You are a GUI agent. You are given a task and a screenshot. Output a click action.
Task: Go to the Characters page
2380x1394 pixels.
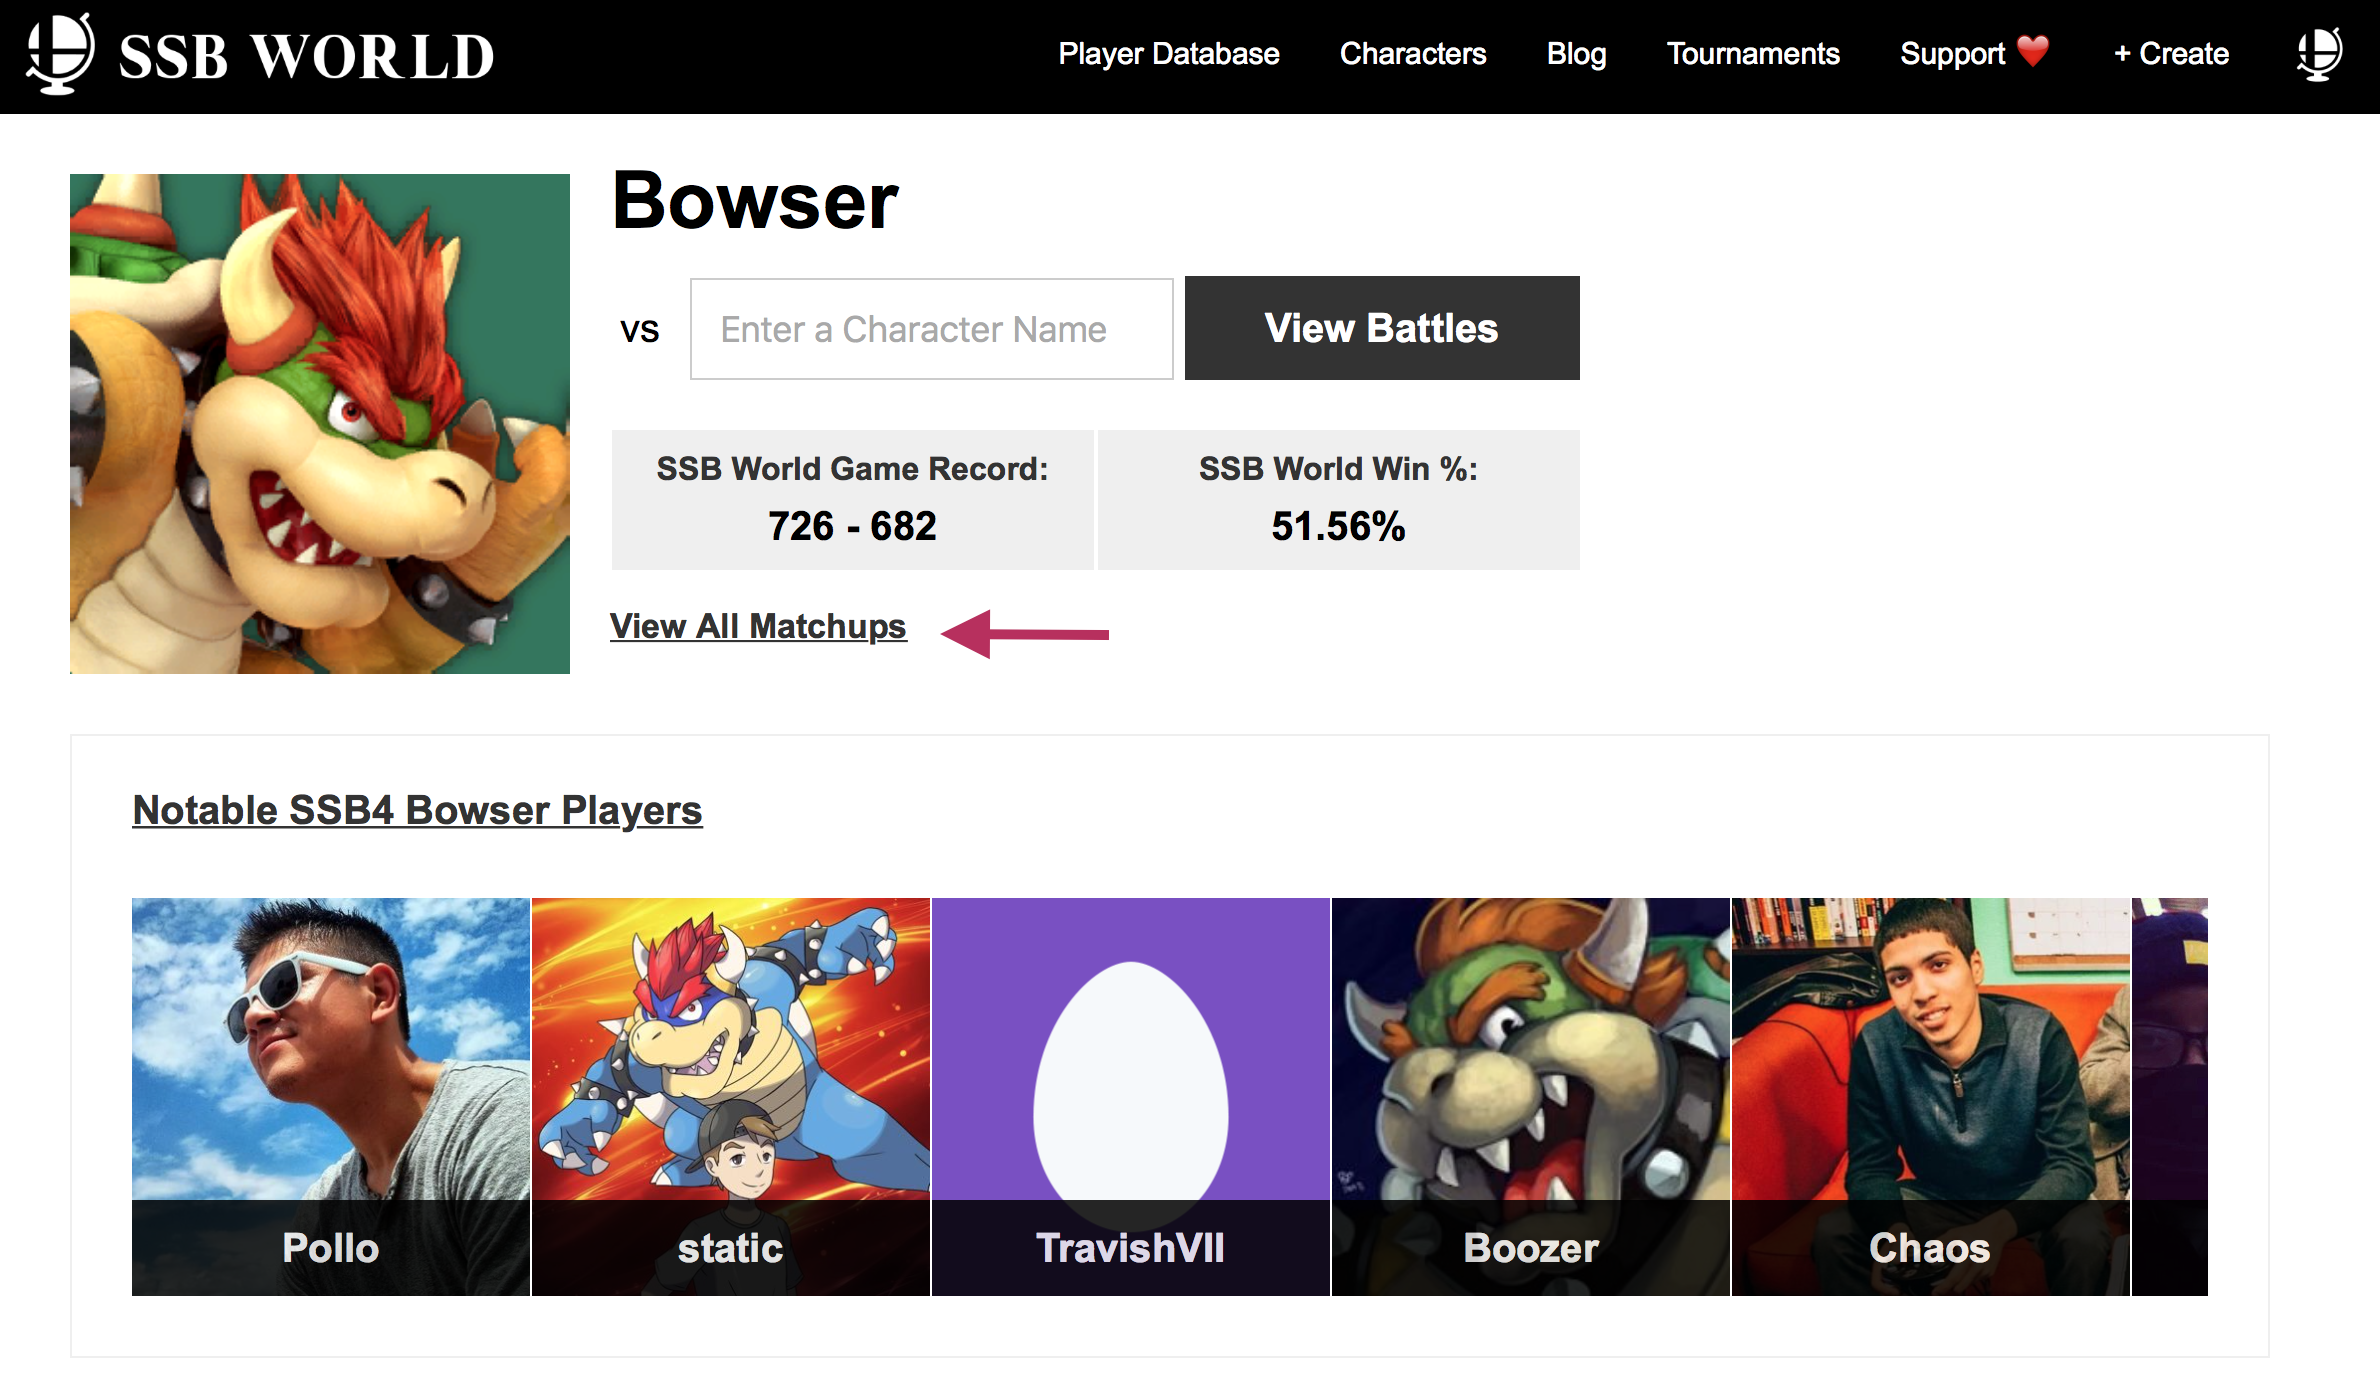click(x=1413, y=53)
